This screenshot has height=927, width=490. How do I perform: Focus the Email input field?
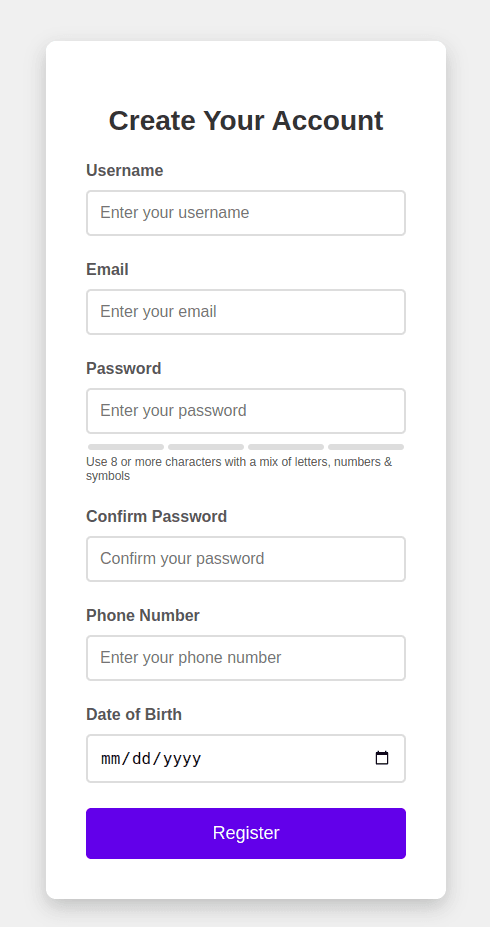pos(246,312)
